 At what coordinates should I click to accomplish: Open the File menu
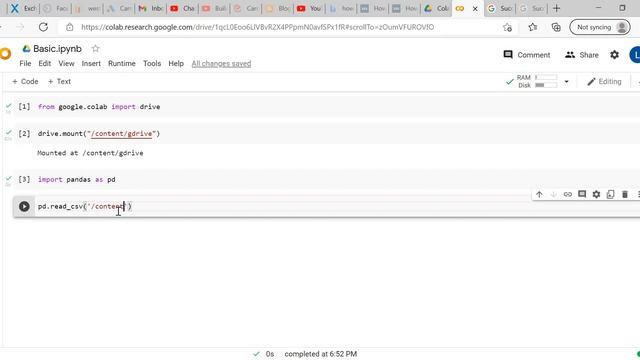(x=25, y=64)
